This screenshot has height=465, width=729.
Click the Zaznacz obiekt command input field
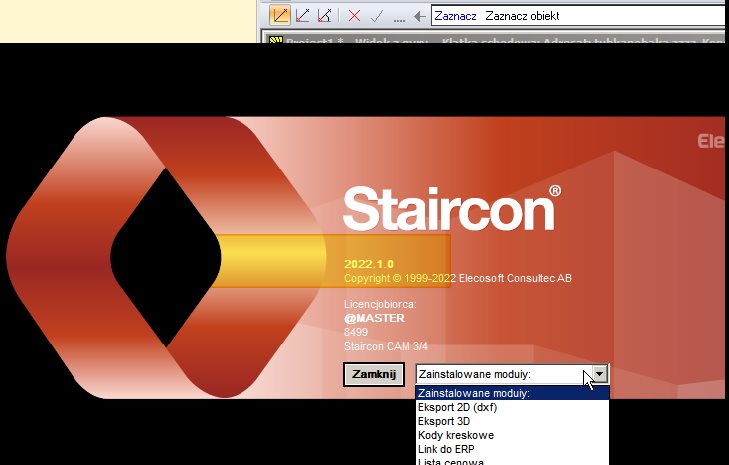[x=578, y=16]
